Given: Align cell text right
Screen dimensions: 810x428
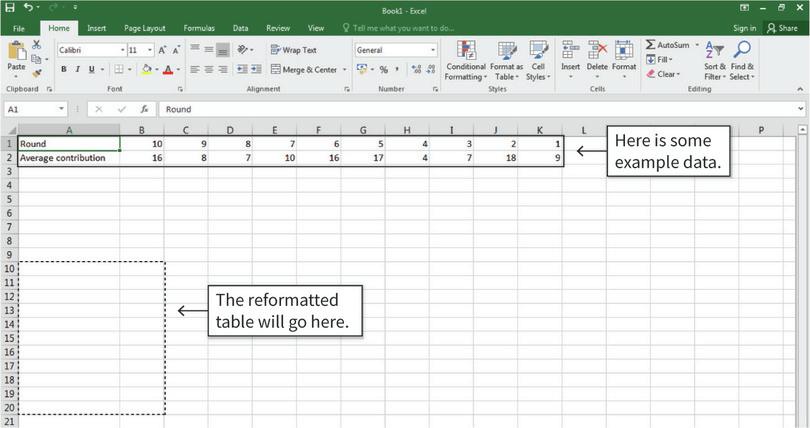Looking at the screenshot, I should pyautogui.click(x=223, y=69).
